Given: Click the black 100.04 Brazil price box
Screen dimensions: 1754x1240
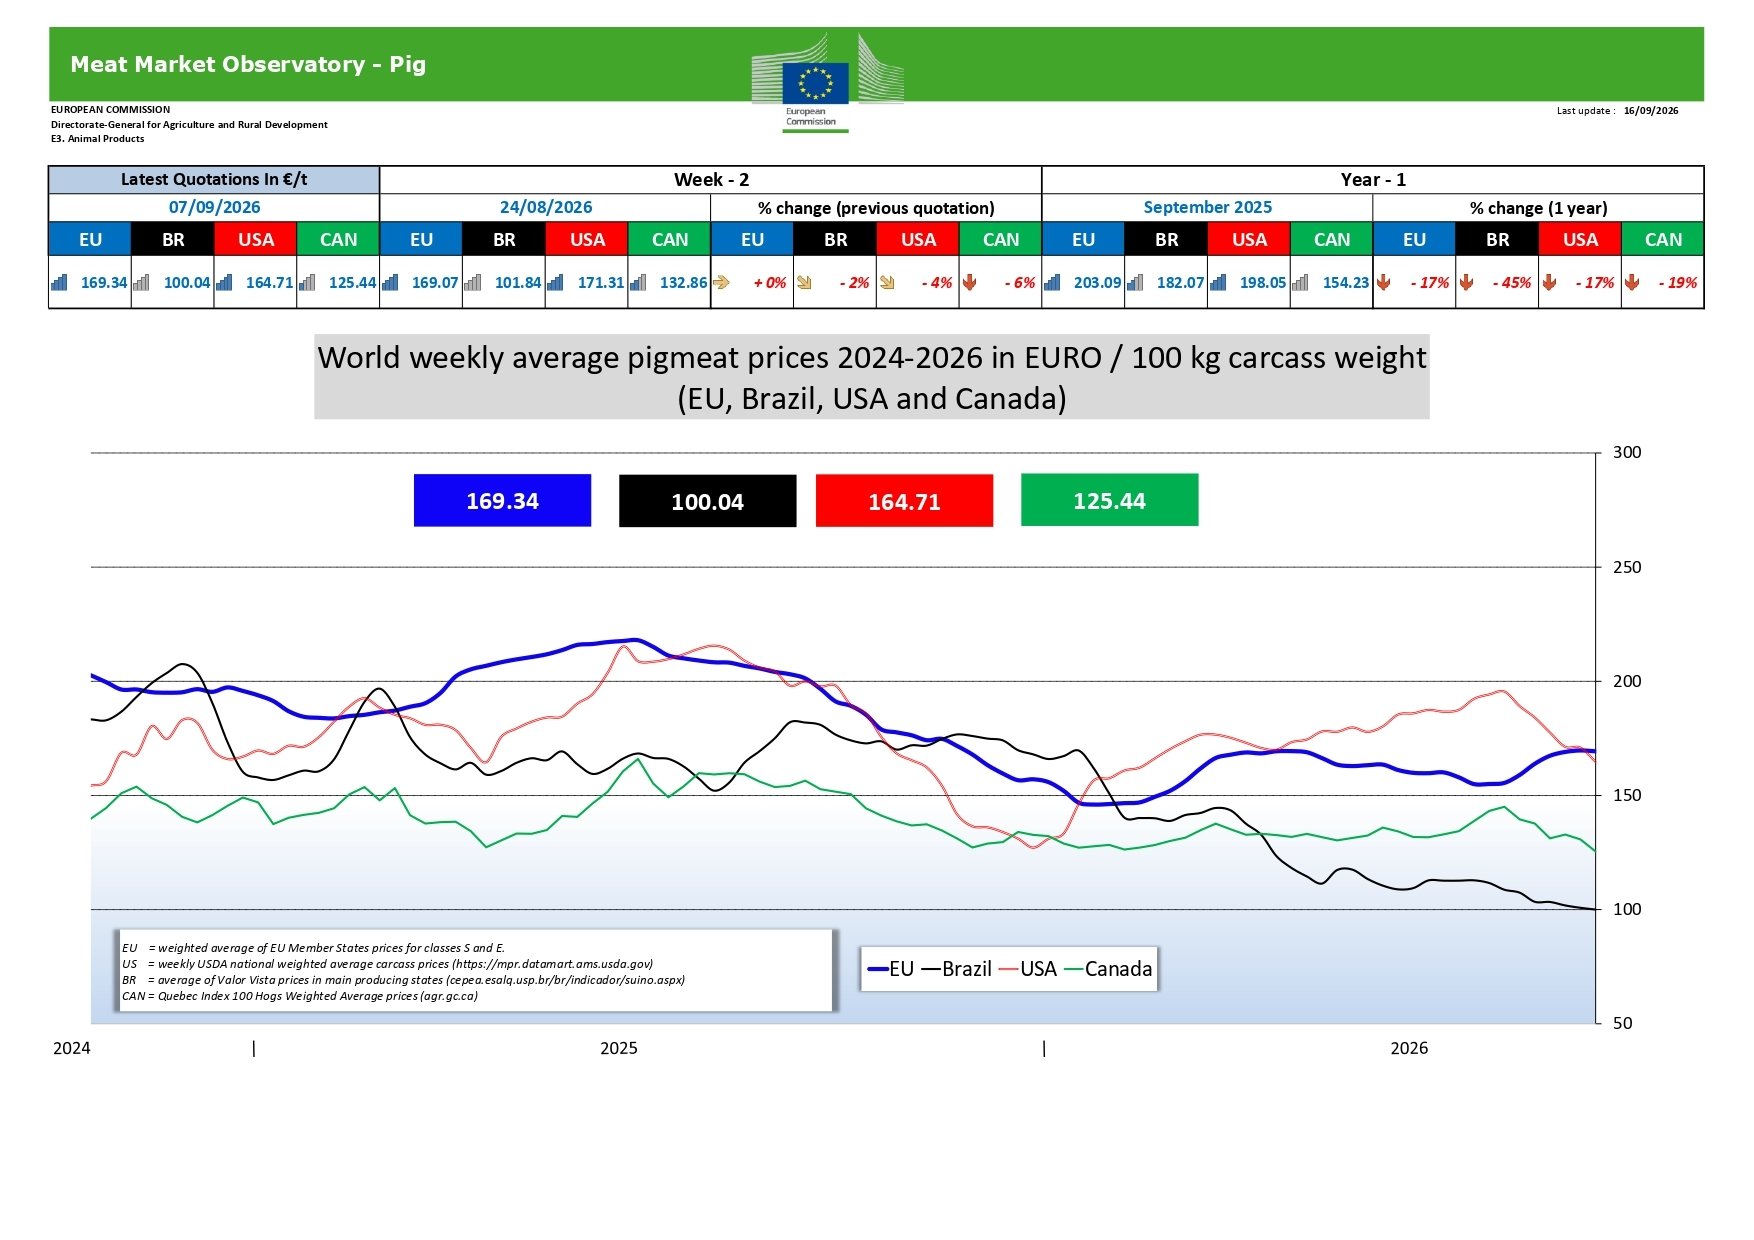Looking at the screenshot, I should tap(707, 501).
